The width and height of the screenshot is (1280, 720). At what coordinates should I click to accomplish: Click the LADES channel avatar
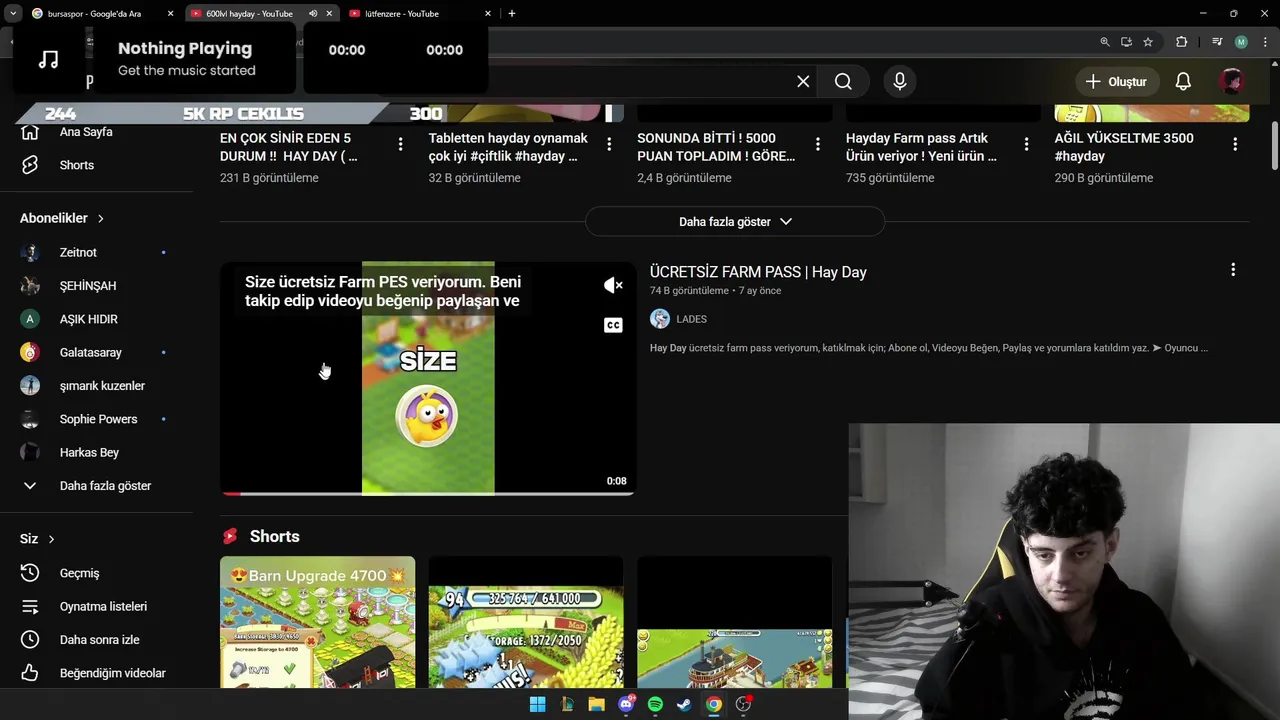click(660, 319)
